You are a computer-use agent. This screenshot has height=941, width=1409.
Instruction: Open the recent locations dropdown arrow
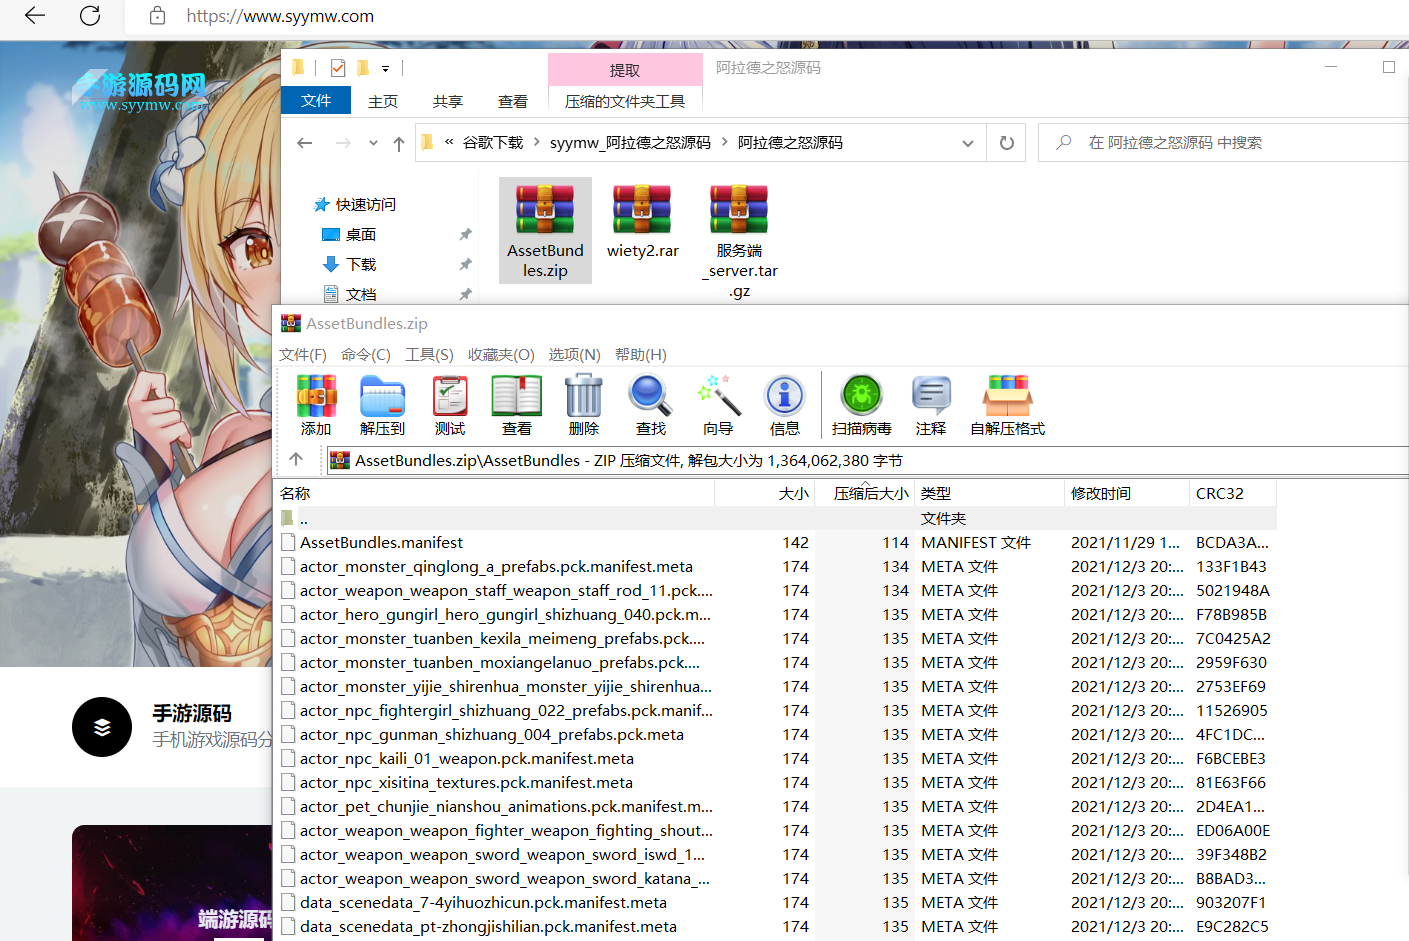[x=373, y=143]
